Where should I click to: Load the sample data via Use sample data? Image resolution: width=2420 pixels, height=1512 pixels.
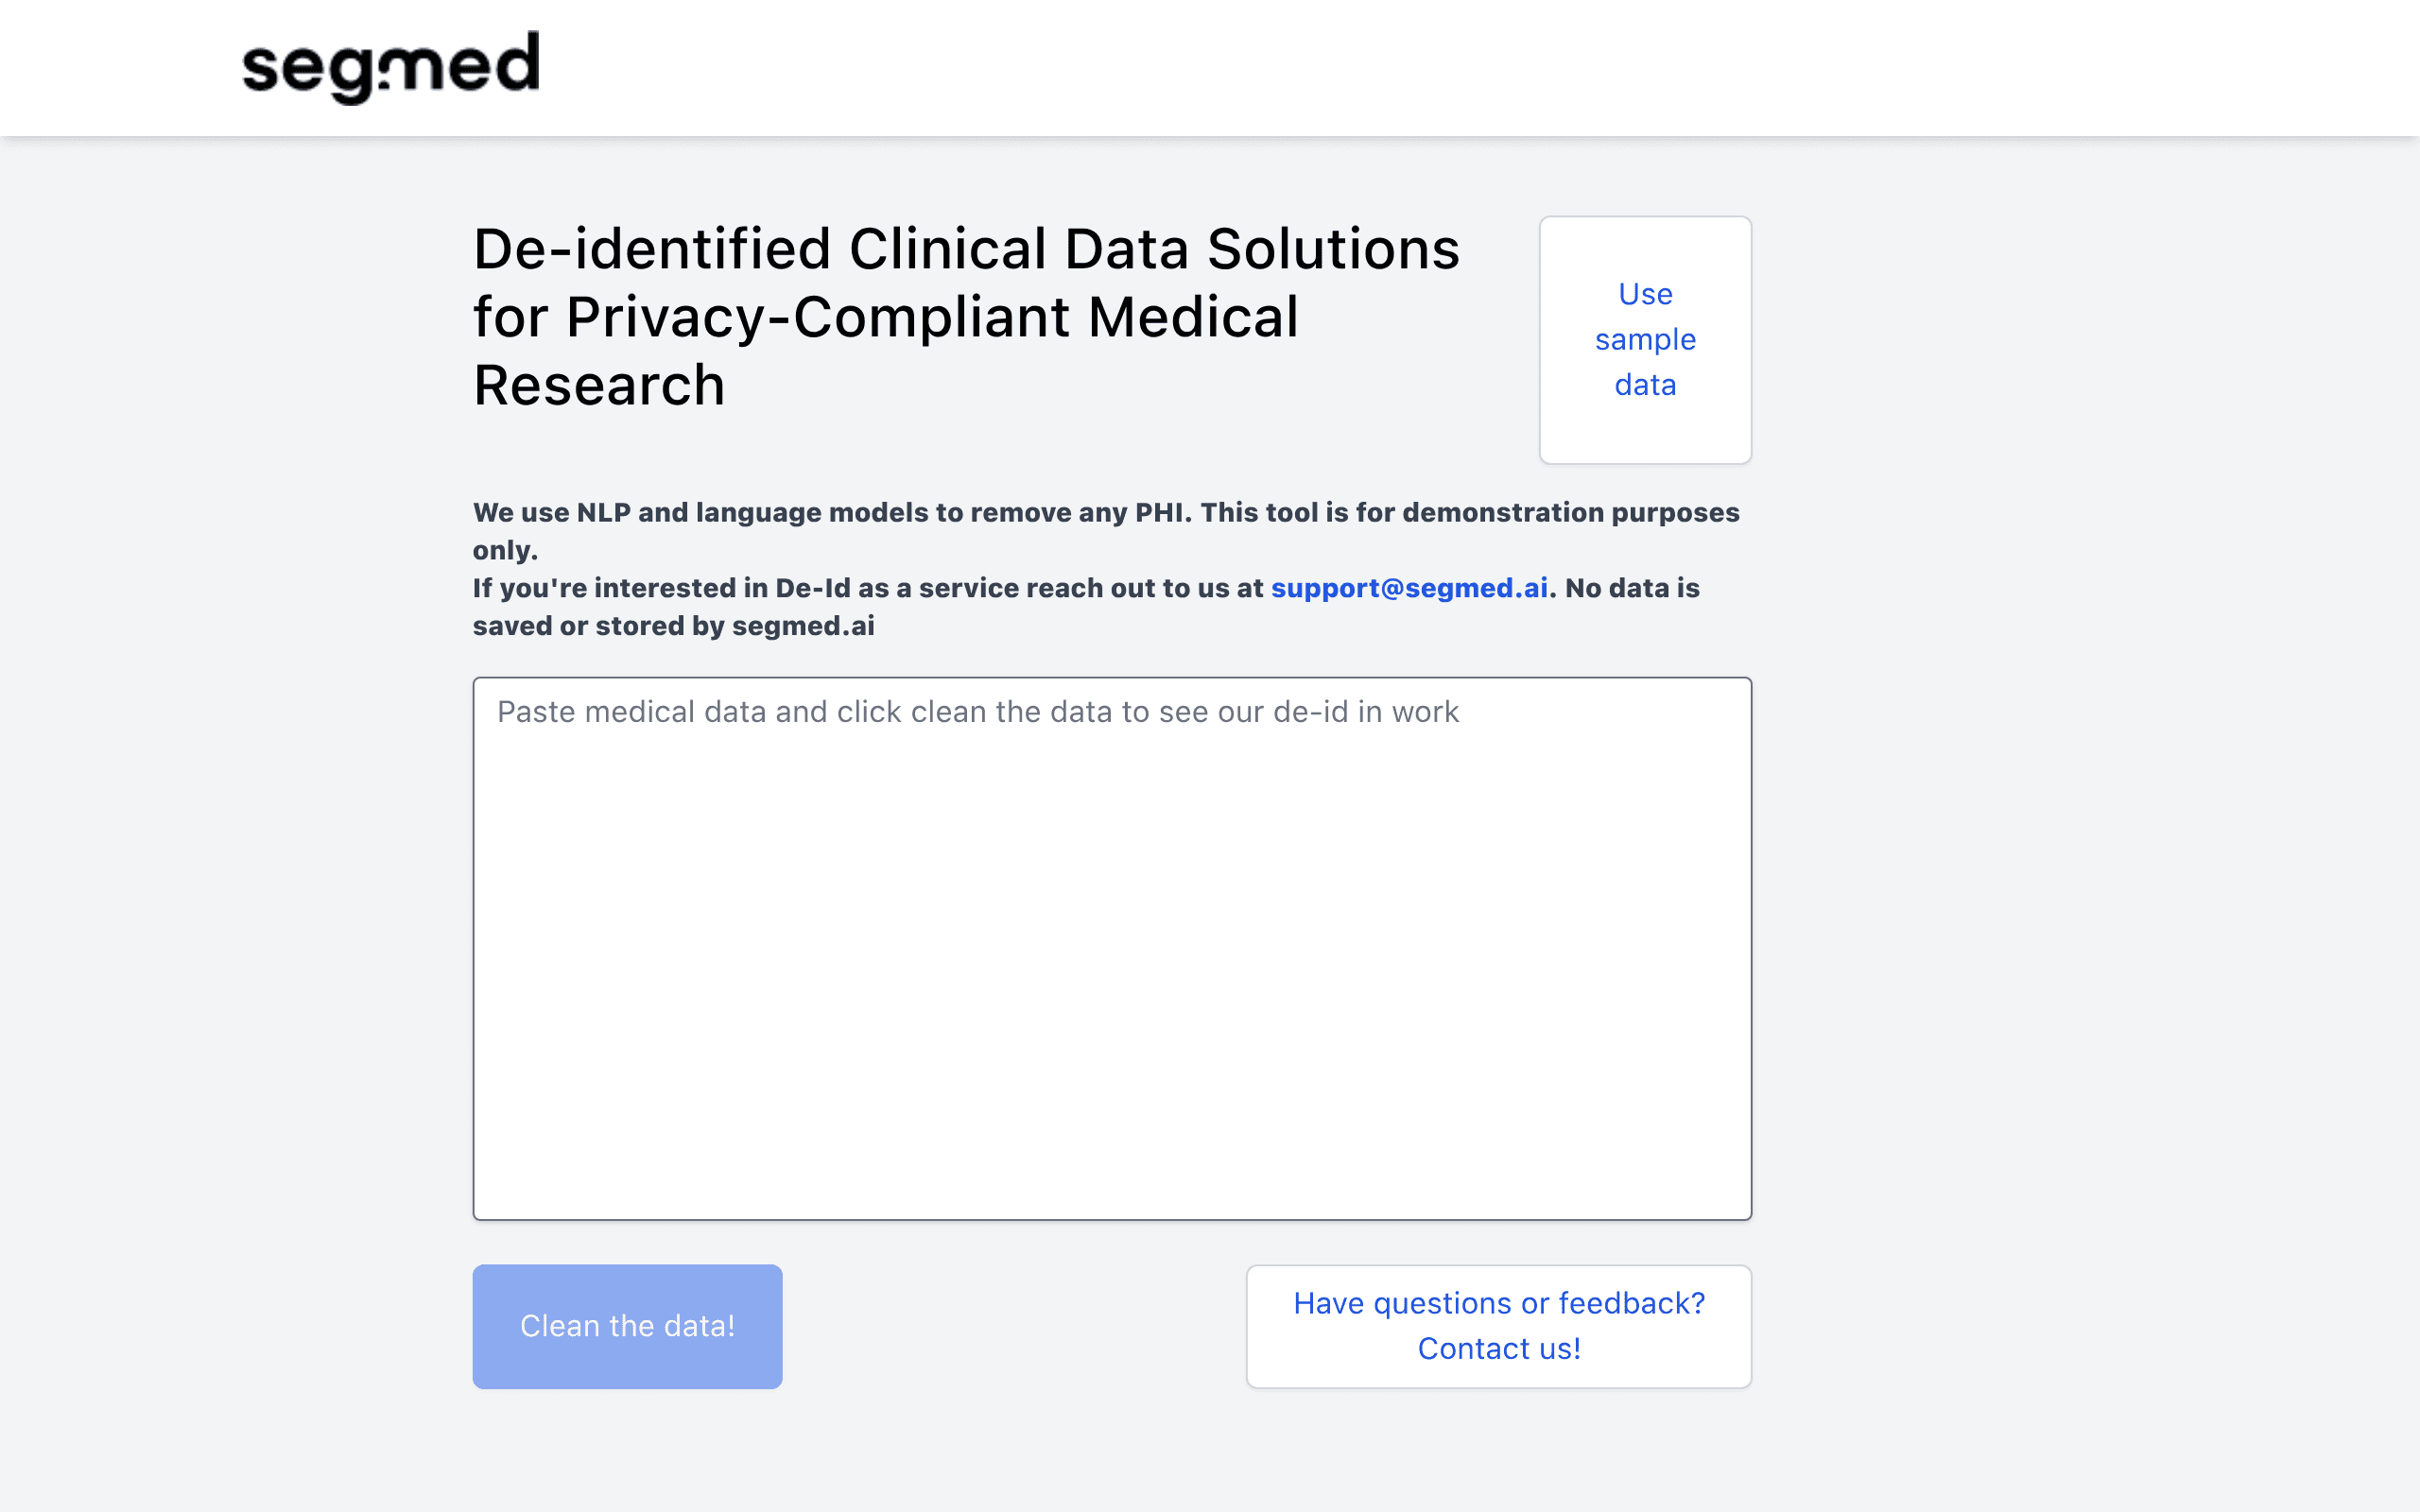[x=1645, y=340]
